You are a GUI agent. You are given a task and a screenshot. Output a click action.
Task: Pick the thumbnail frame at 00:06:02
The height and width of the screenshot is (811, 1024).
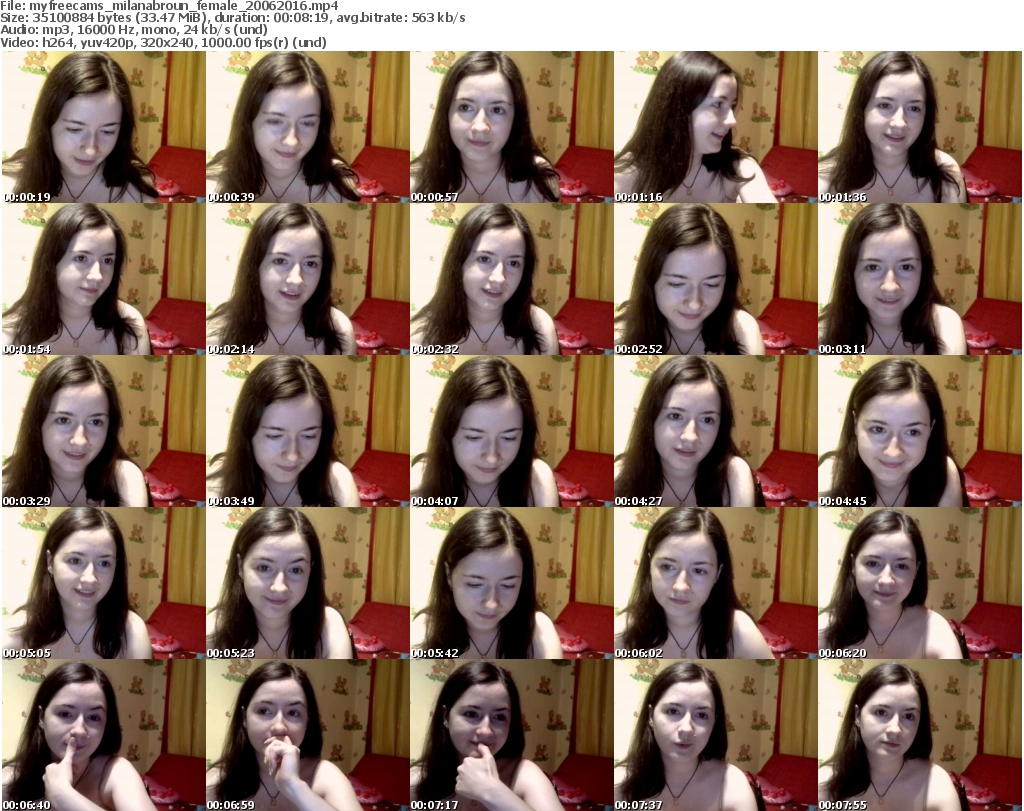716,583
